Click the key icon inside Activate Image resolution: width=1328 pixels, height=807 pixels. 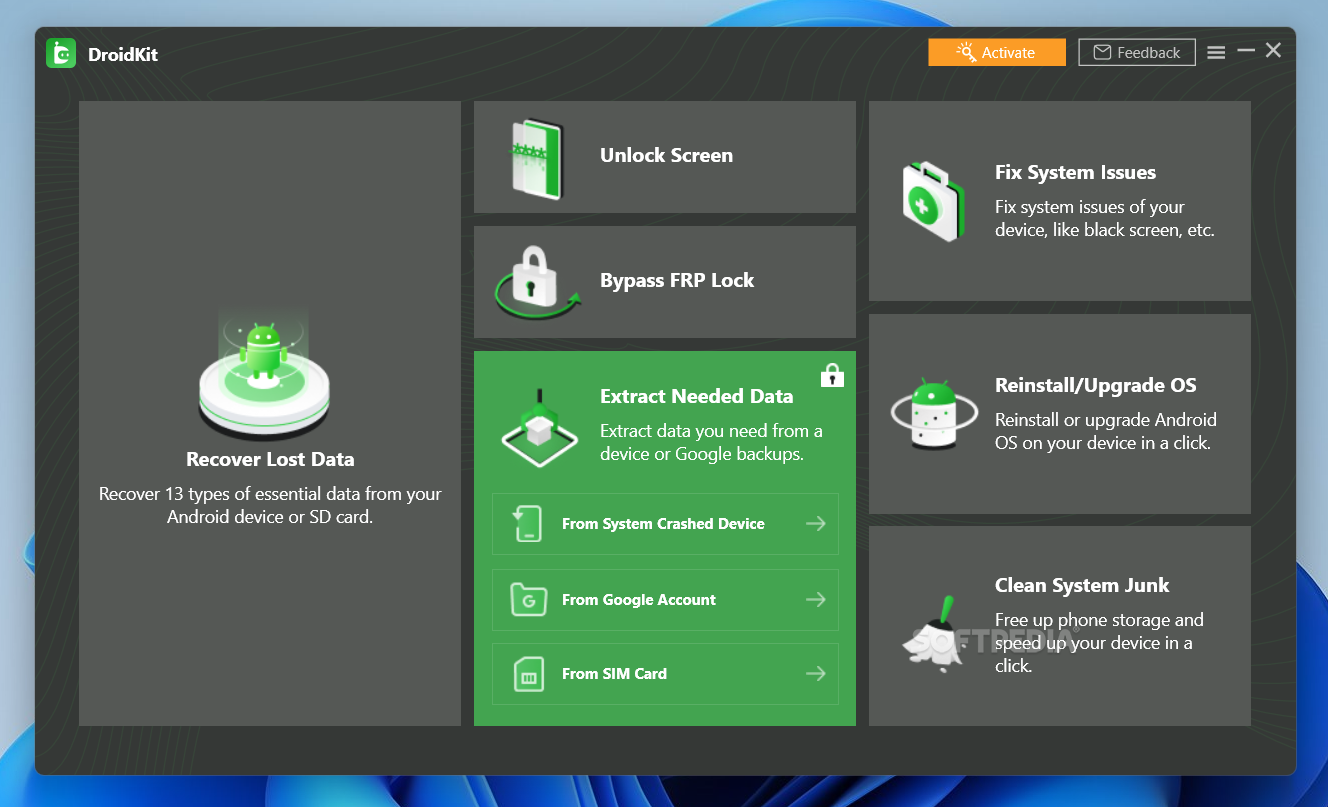(966, 53)
